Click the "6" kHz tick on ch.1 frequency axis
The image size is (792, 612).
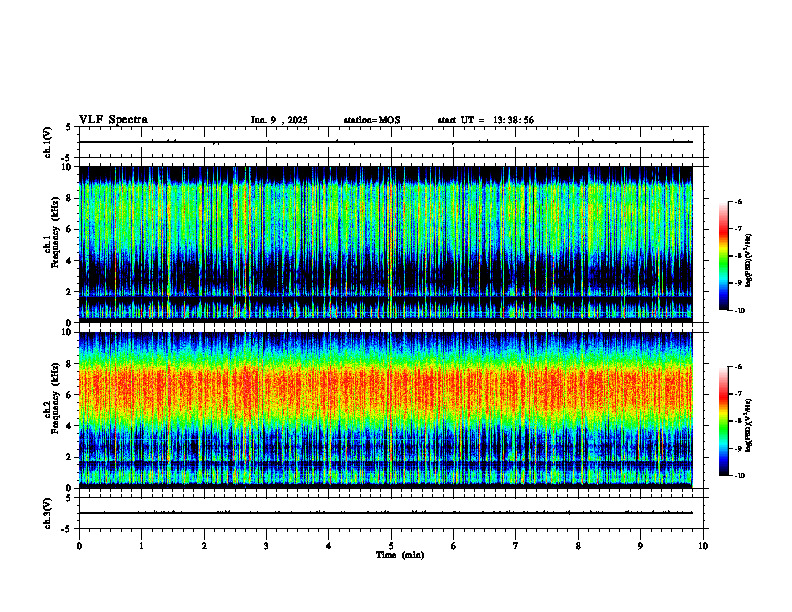pyautogui.click(x=69, y=229)
